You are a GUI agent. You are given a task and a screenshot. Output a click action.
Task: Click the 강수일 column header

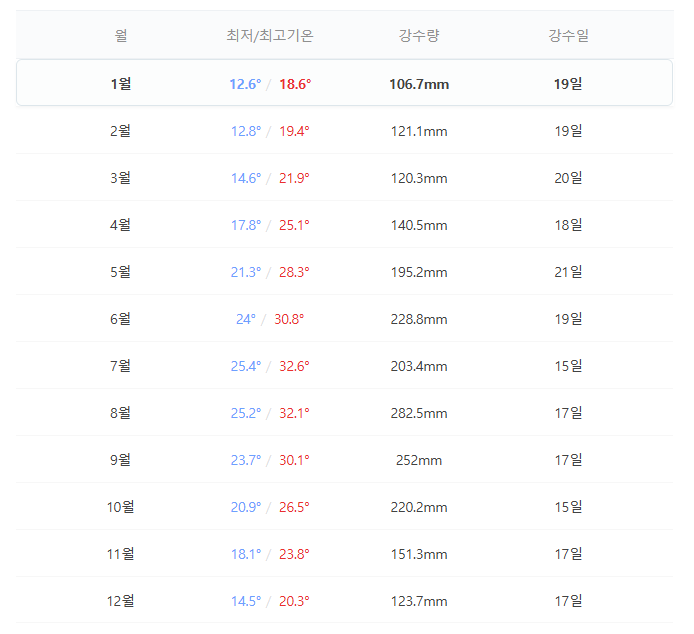pyautogui.click(x=568, y=35)
